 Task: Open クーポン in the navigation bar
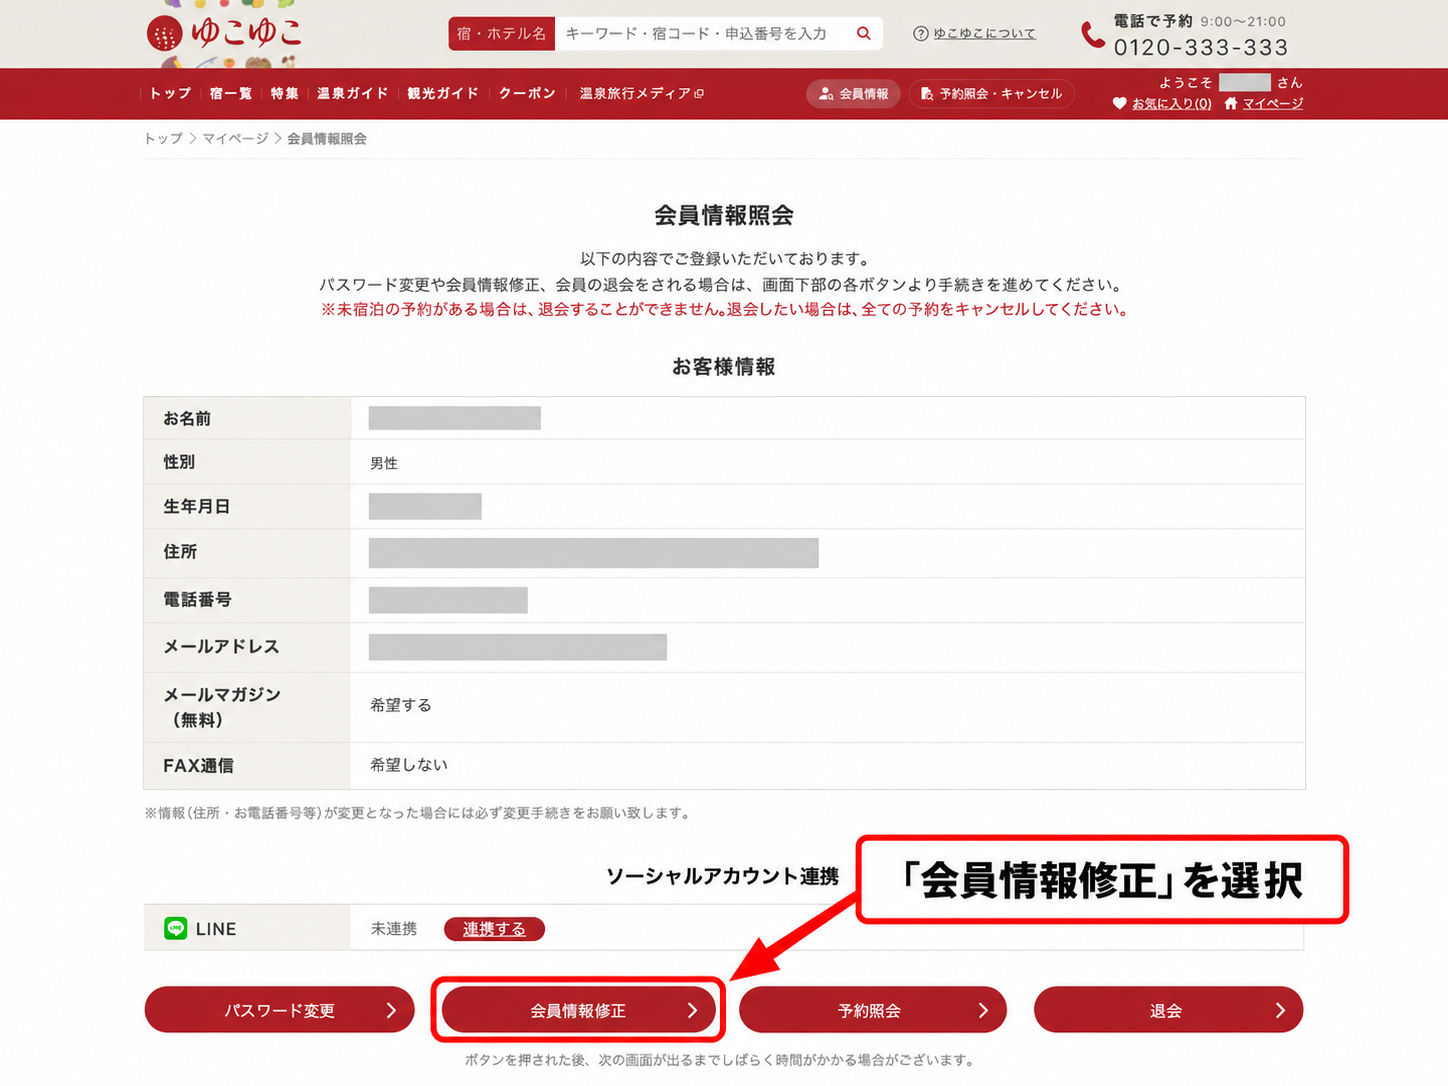pos(527,93)
